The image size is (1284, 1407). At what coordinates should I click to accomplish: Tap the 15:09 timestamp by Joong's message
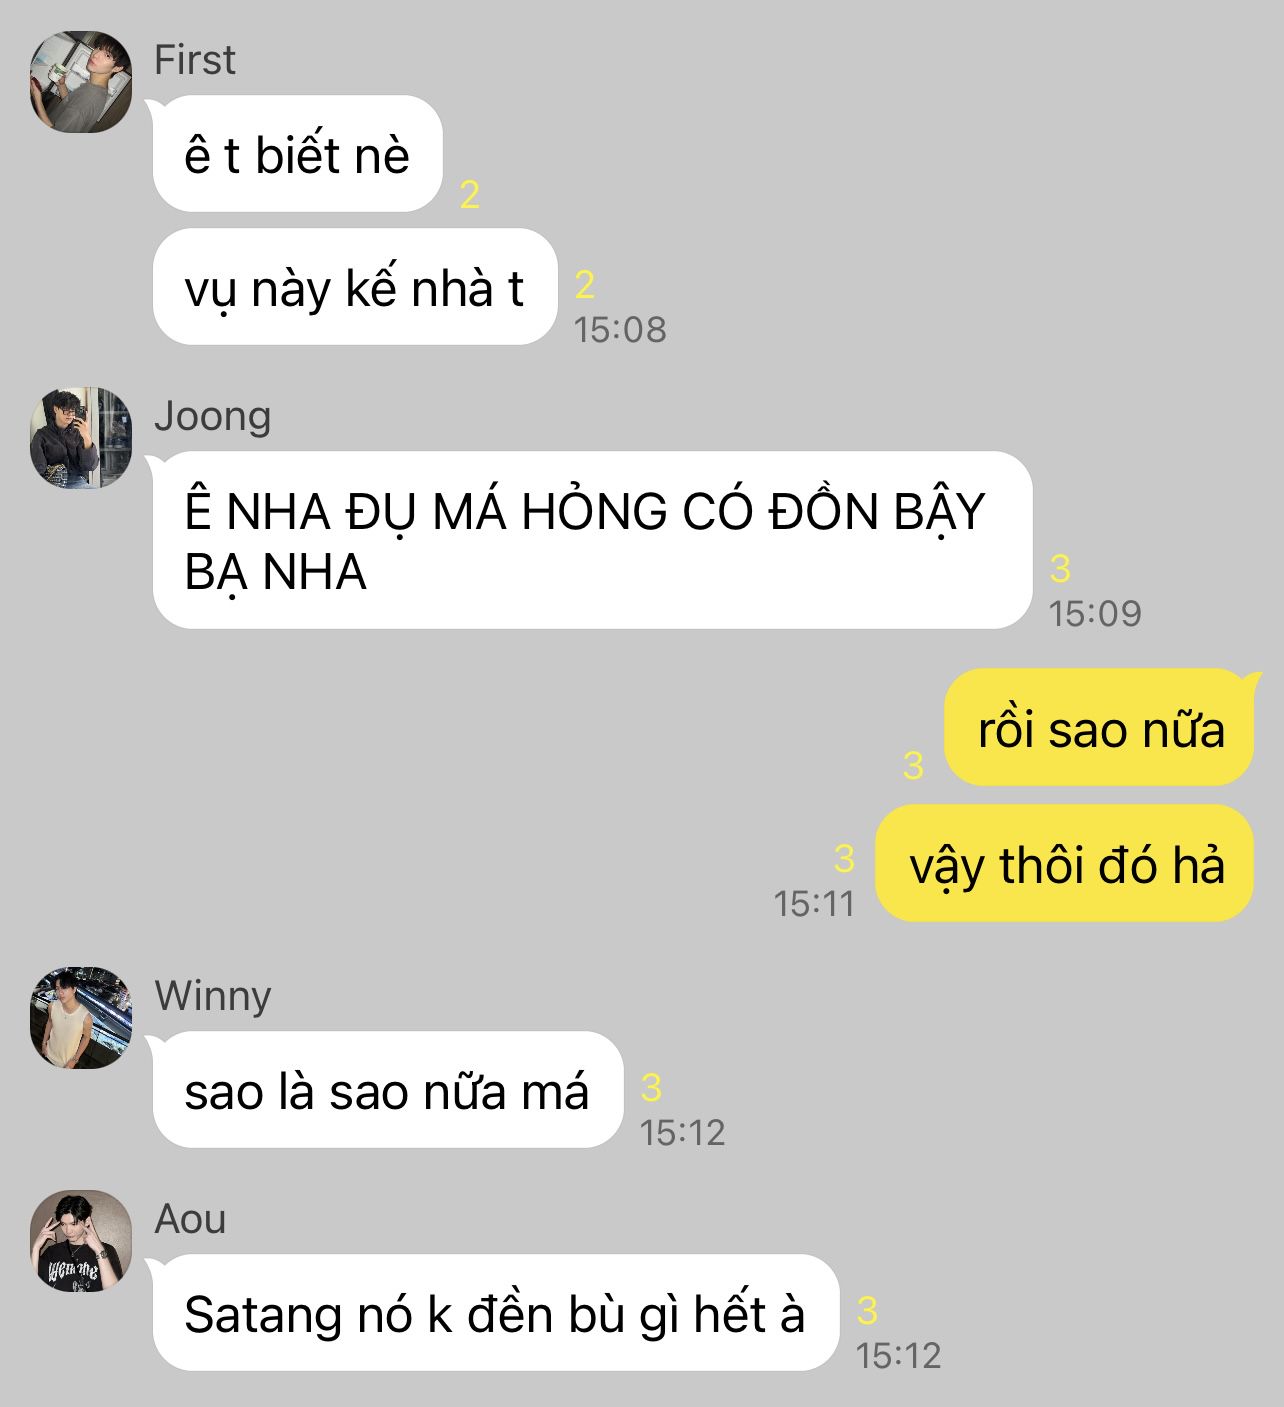[1095, 613]
